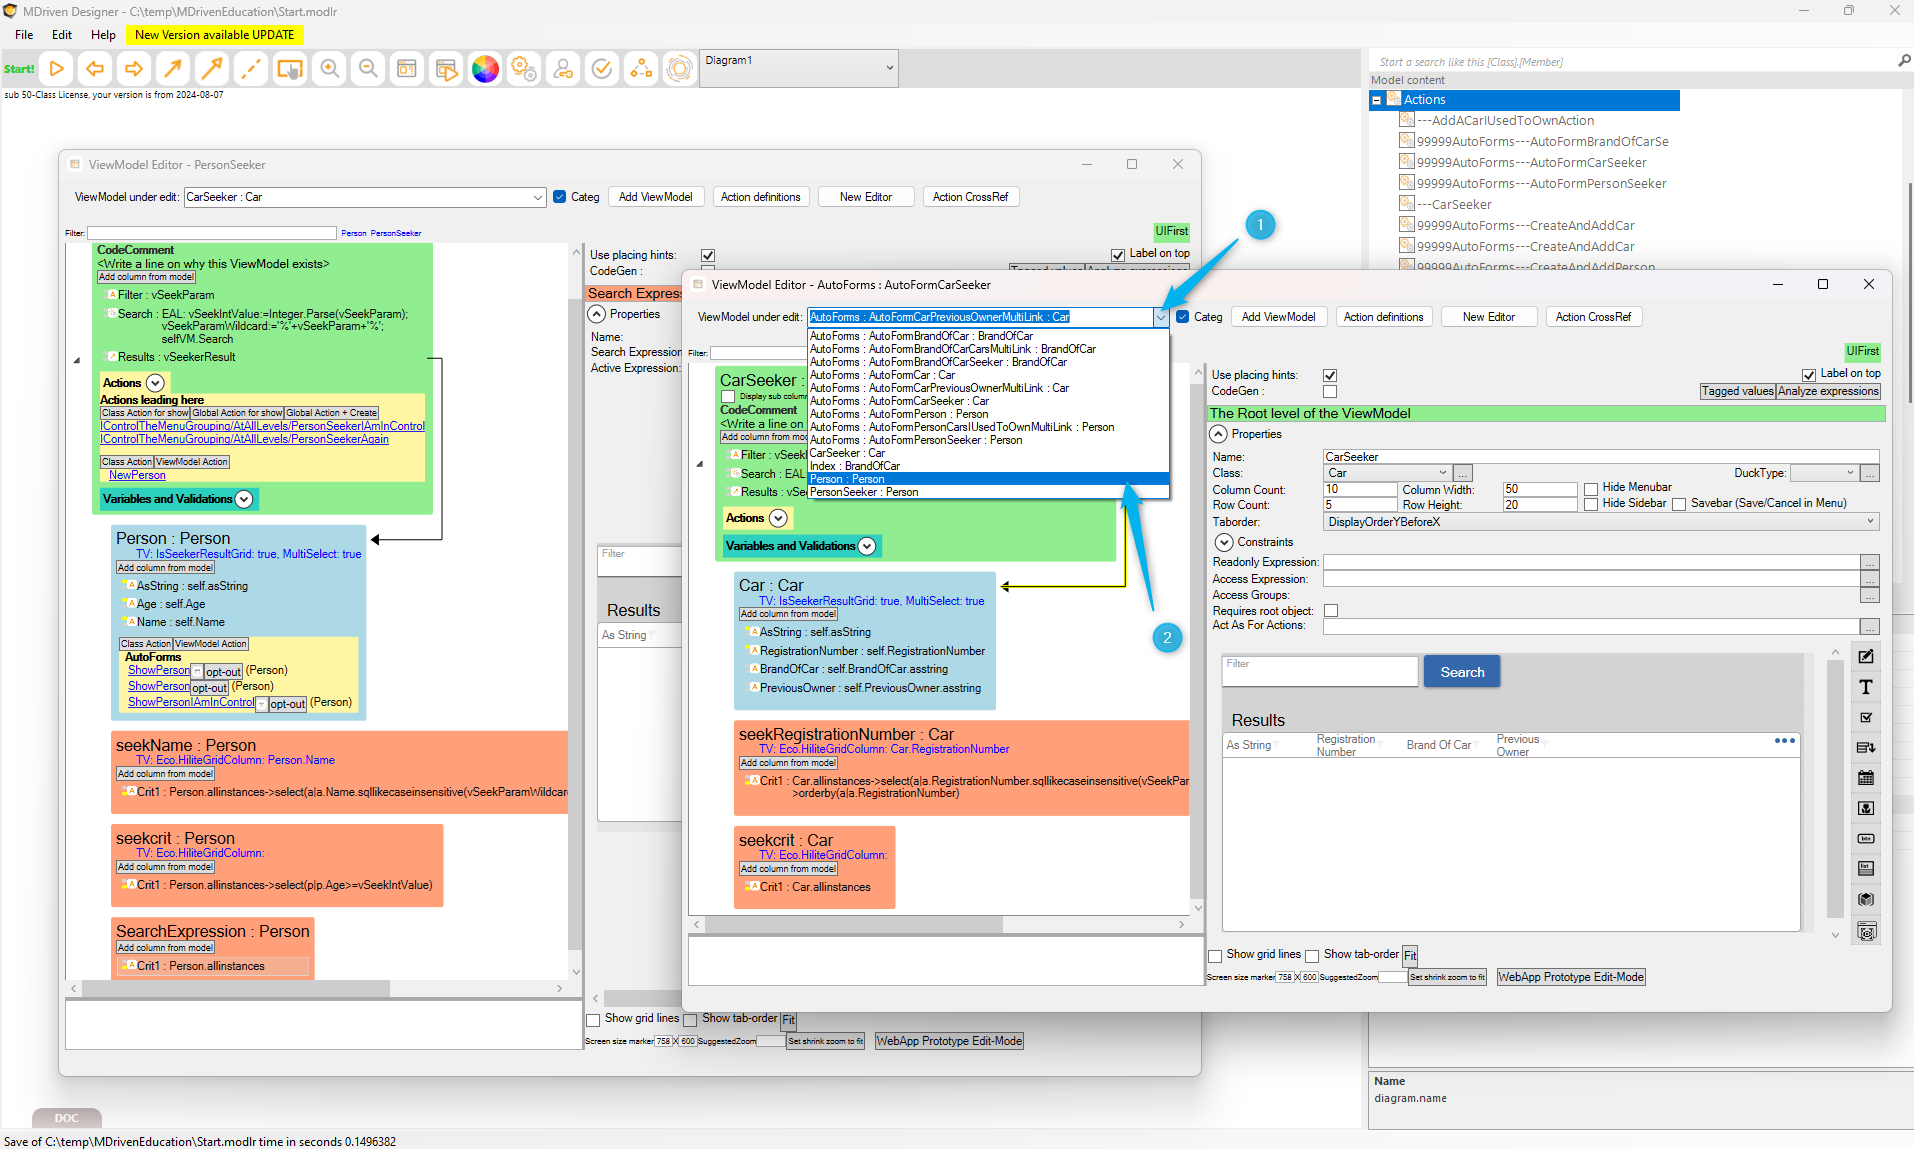Viewport: 1914px width, 1149px height.
Task: Click the model search input field
Action: (x=1630, y=62)
